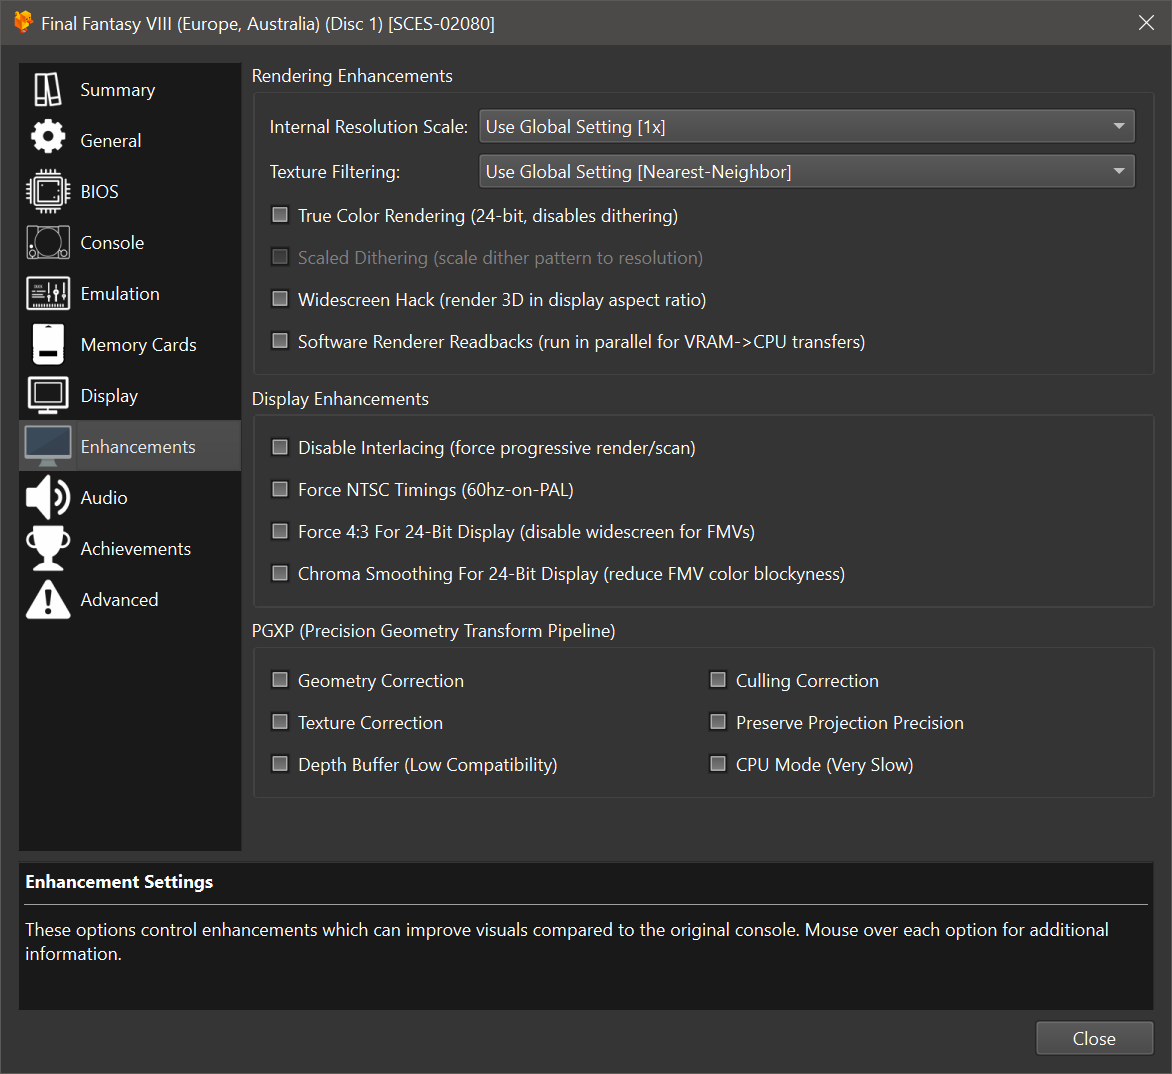Click the Display Enhancements heading
The image size is (1172, 1074).
pyautogui.click(x=340, y=399)
